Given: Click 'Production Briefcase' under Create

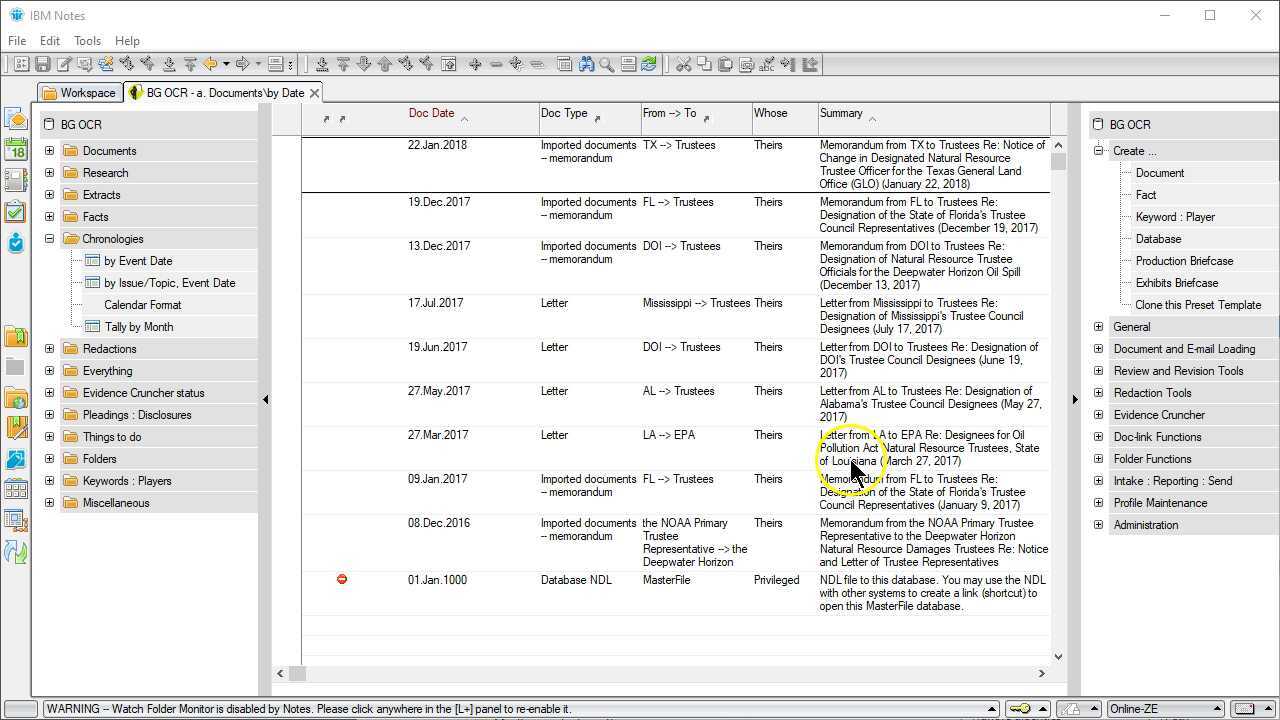Looking at the screenshot, I should tap(1184, 261).
